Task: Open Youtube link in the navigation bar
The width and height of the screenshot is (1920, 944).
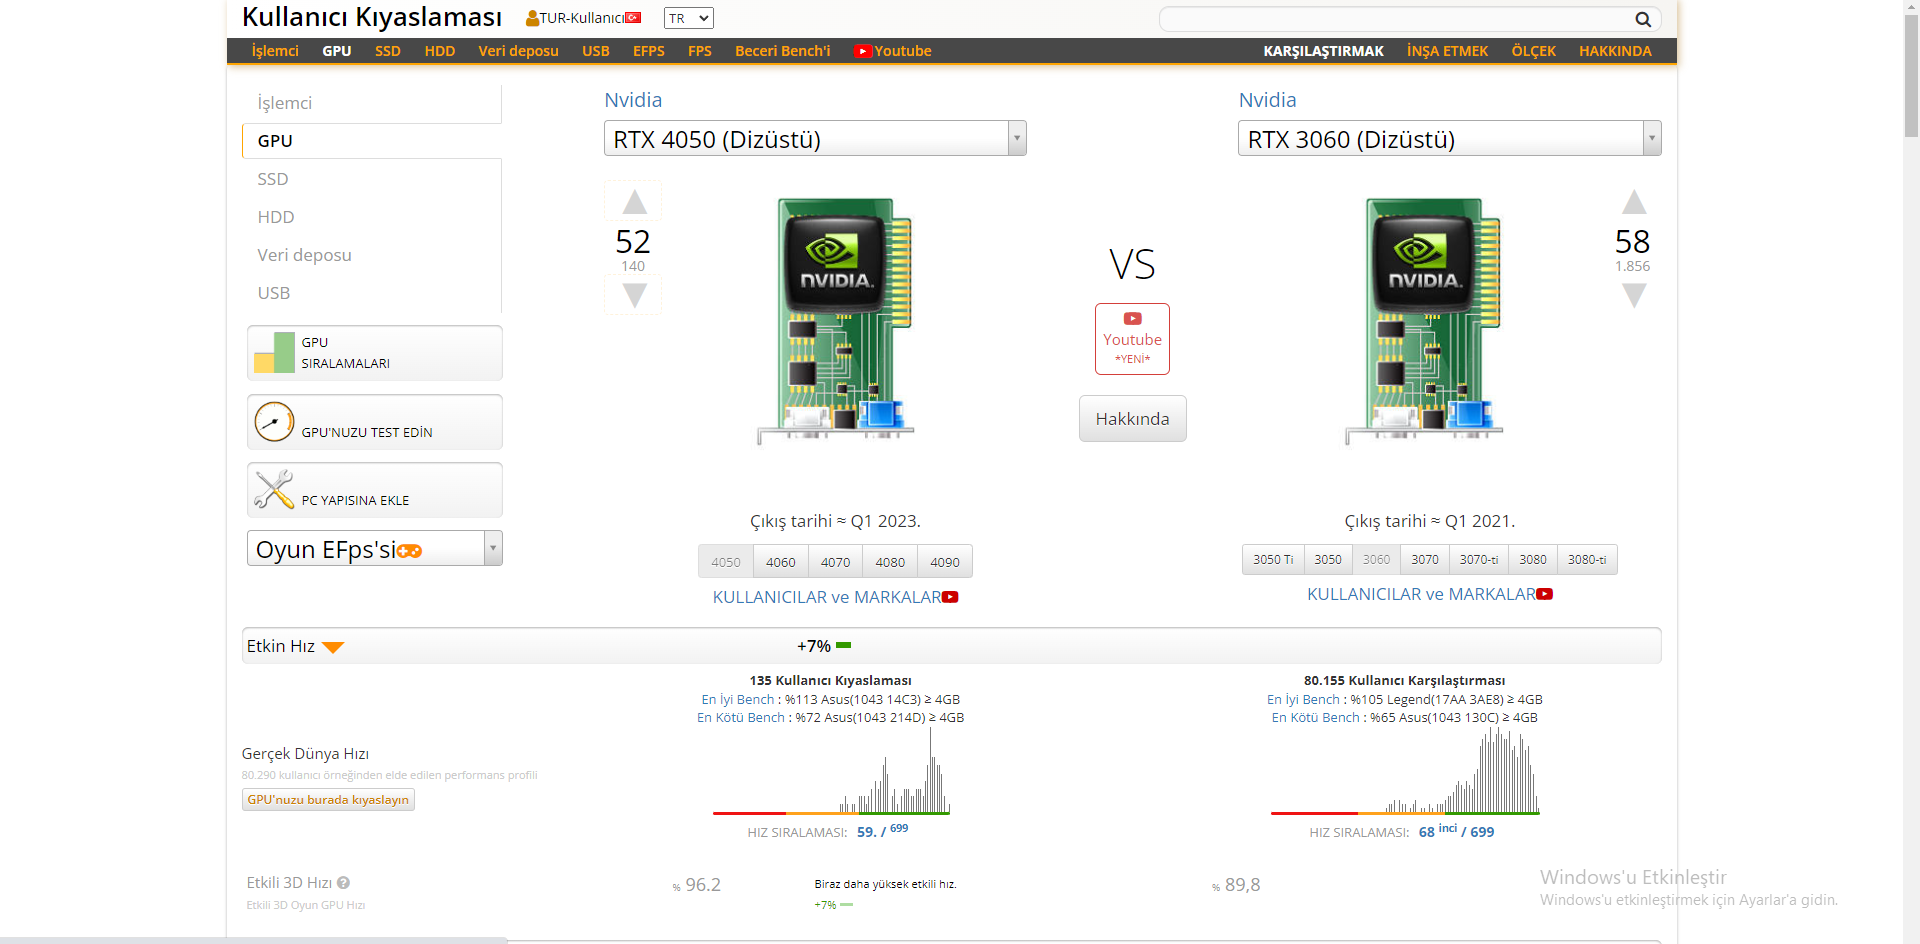Action: tap(893, 51)
